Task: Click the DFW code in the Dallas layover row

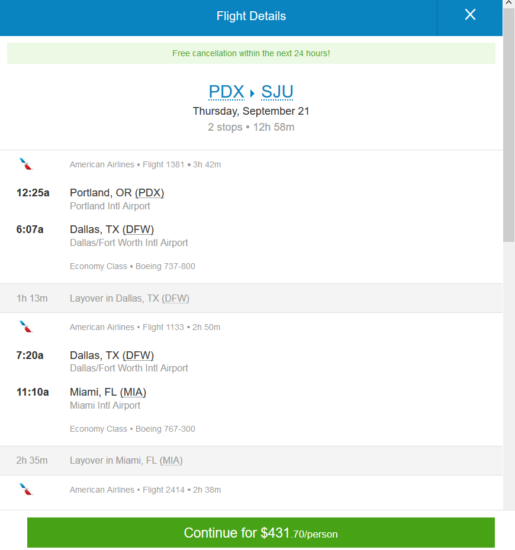Action: (x=175, y=299)
